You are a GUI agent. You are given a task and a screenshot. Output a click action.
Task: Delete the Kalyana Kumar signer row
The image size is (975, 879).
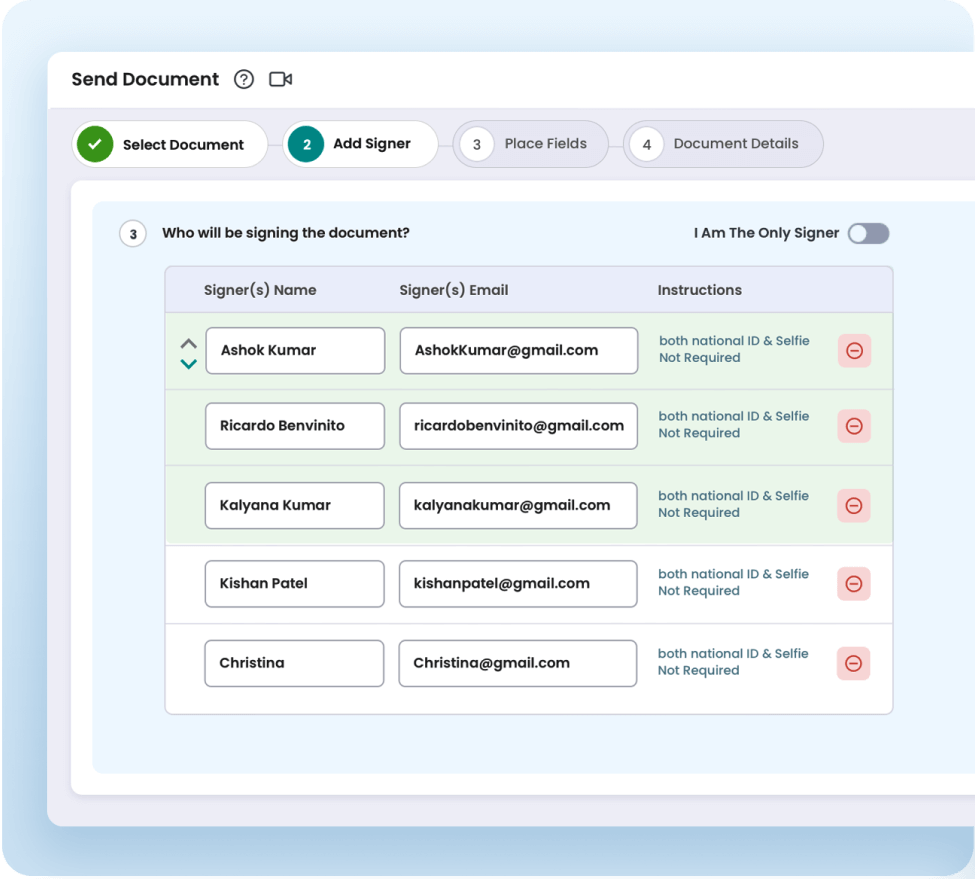[854, 506]
